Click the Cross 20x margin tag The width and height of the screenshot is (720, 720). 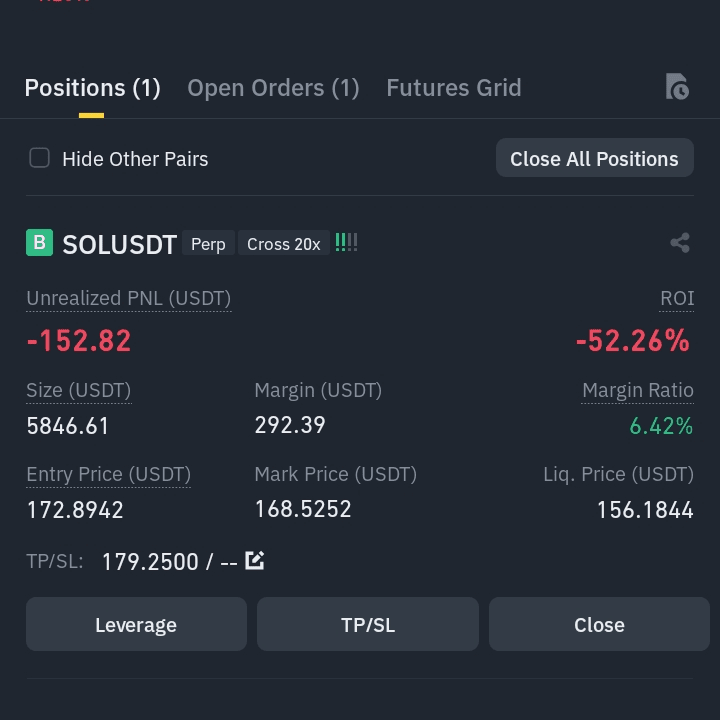coord(284,243)
